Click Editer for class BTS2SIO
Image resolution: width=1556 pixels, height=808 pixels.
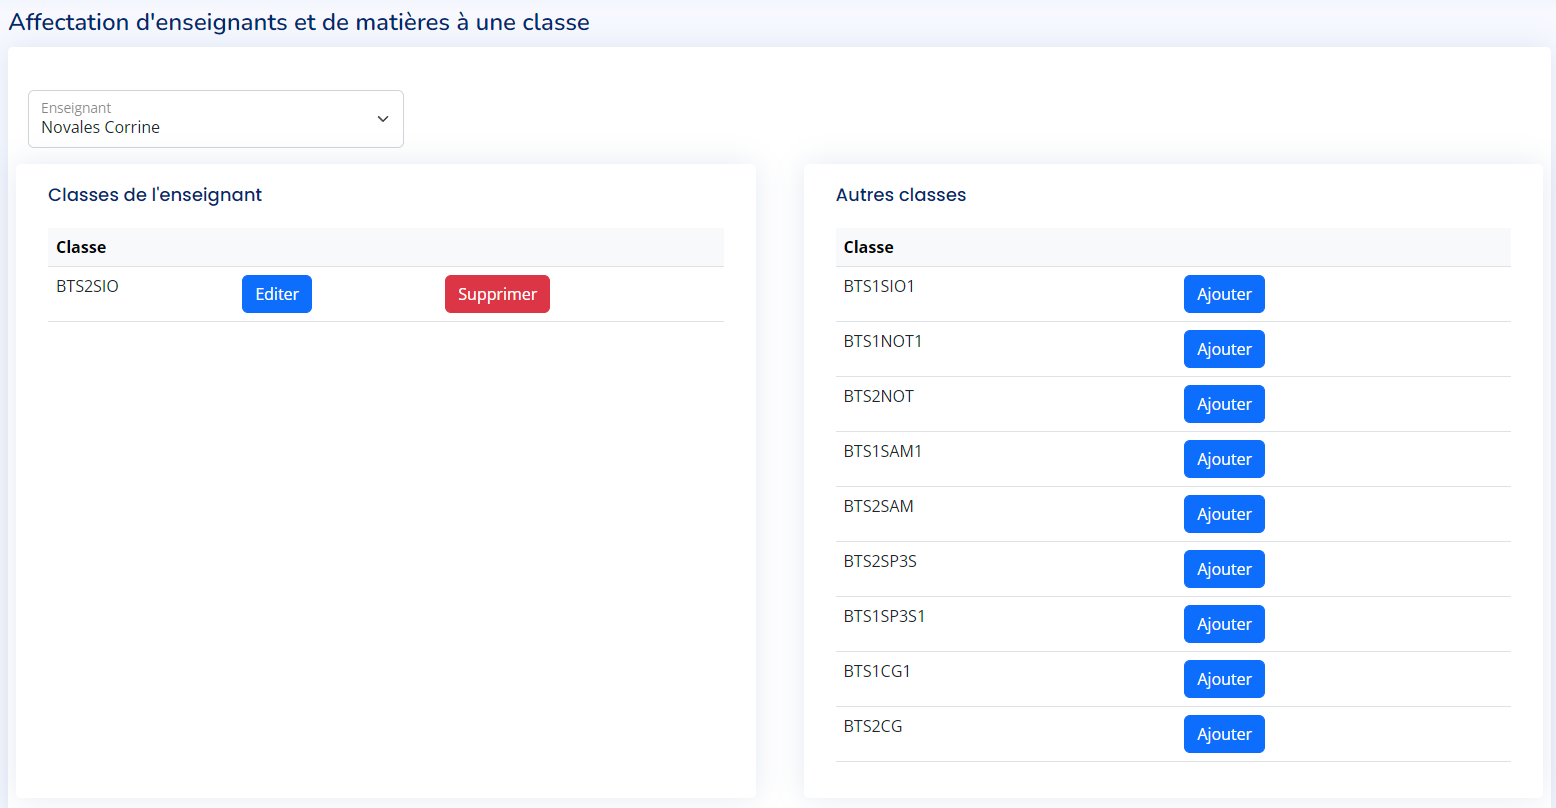pyautogui.click(x=277, y=294)
